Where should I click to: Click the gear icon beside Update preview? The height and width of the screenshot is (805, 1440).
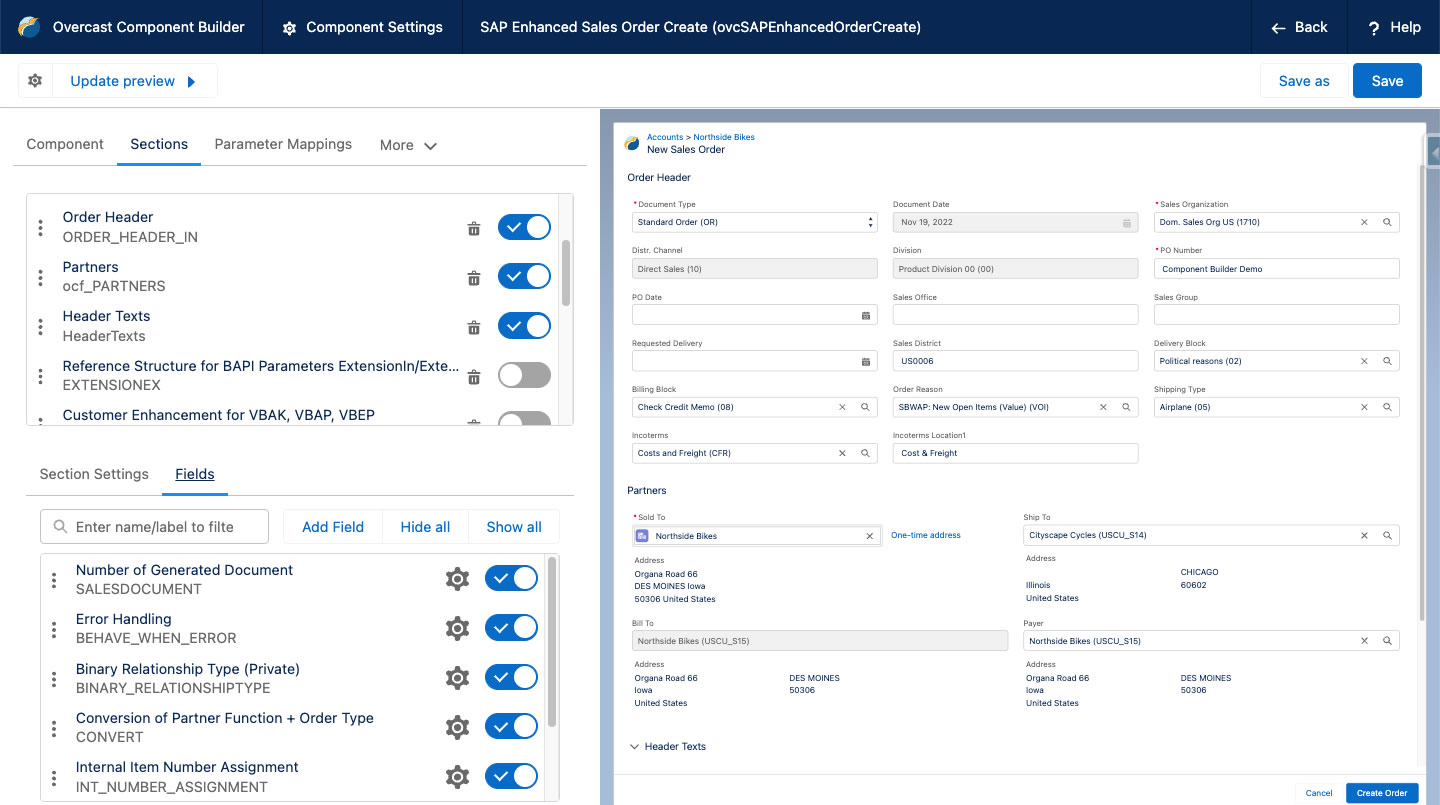click(35, 81)
